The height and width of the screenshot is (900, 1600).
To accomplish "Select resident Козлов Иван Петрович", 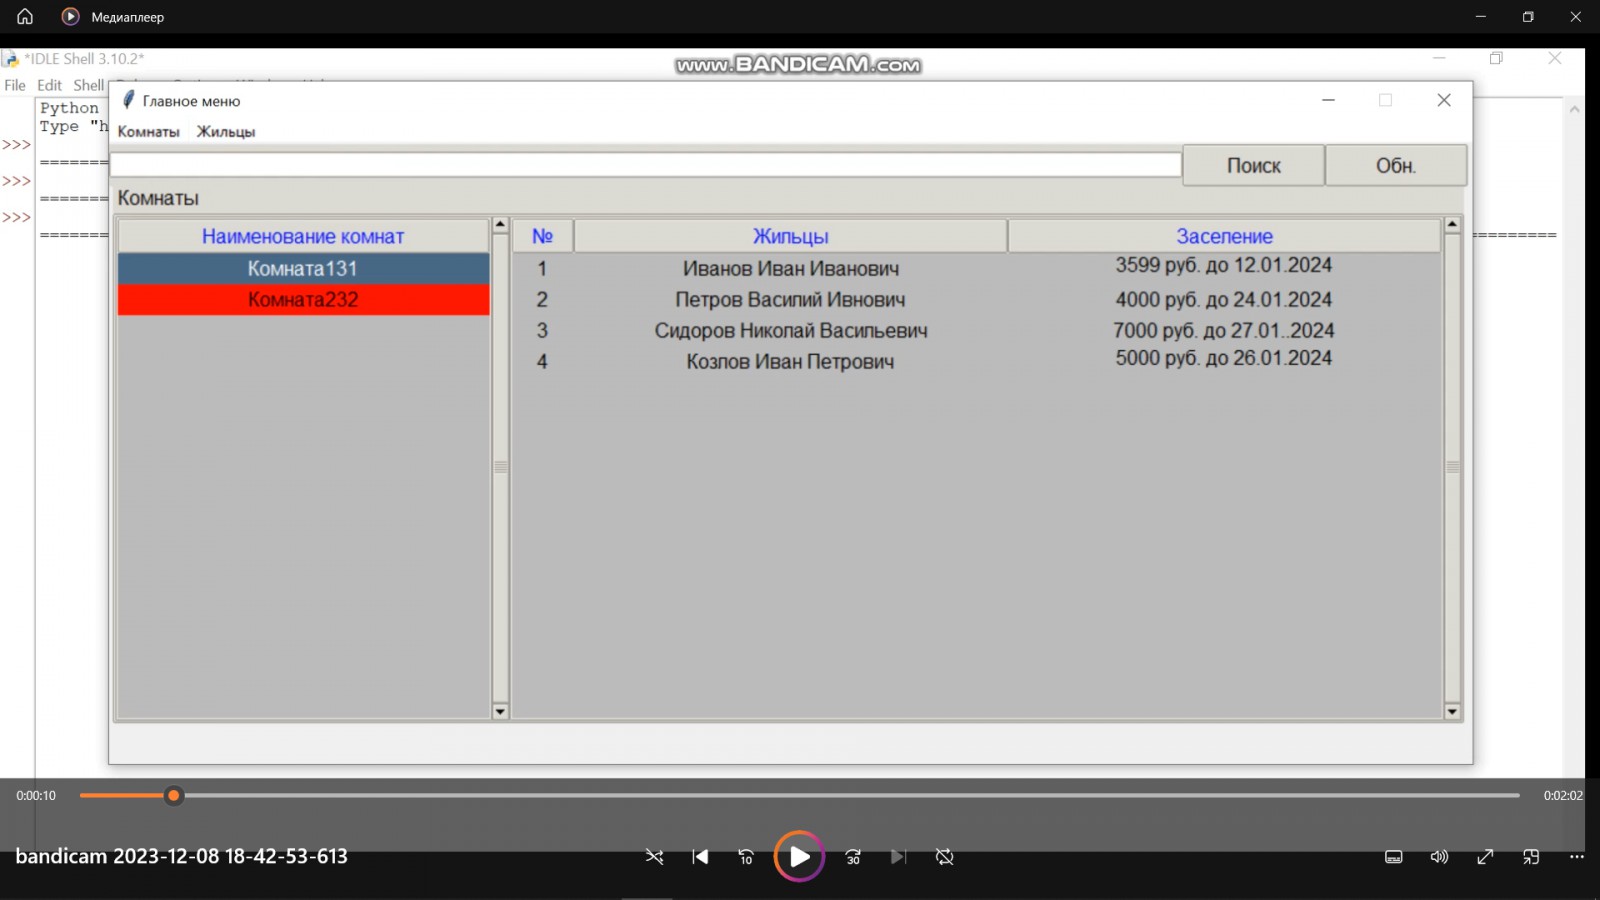I will tap(790, 361).
